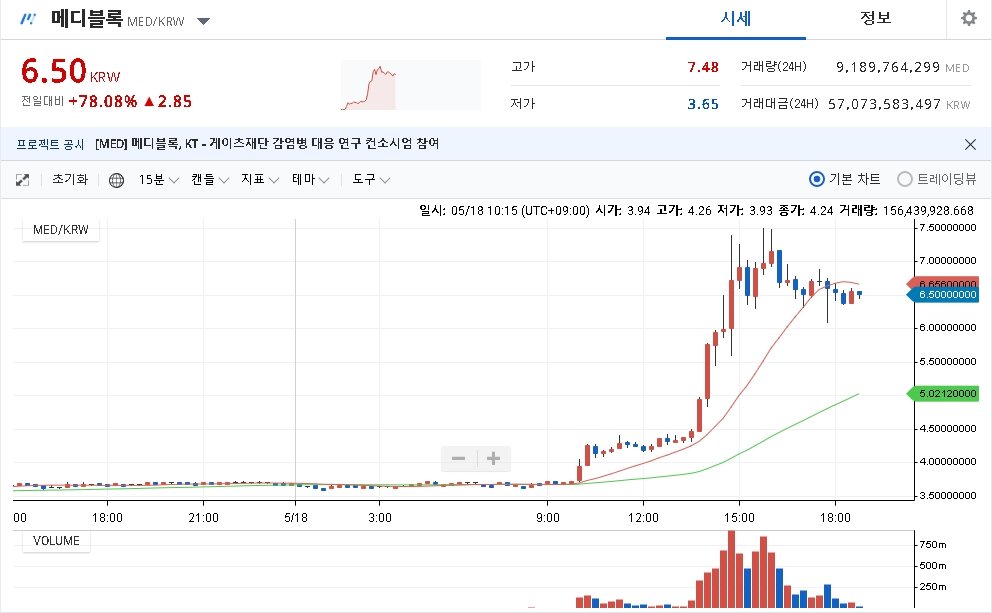The image size is (992, 613).
Task: Click the ▲2.85 price change amount
Action: tap(168, 101)
